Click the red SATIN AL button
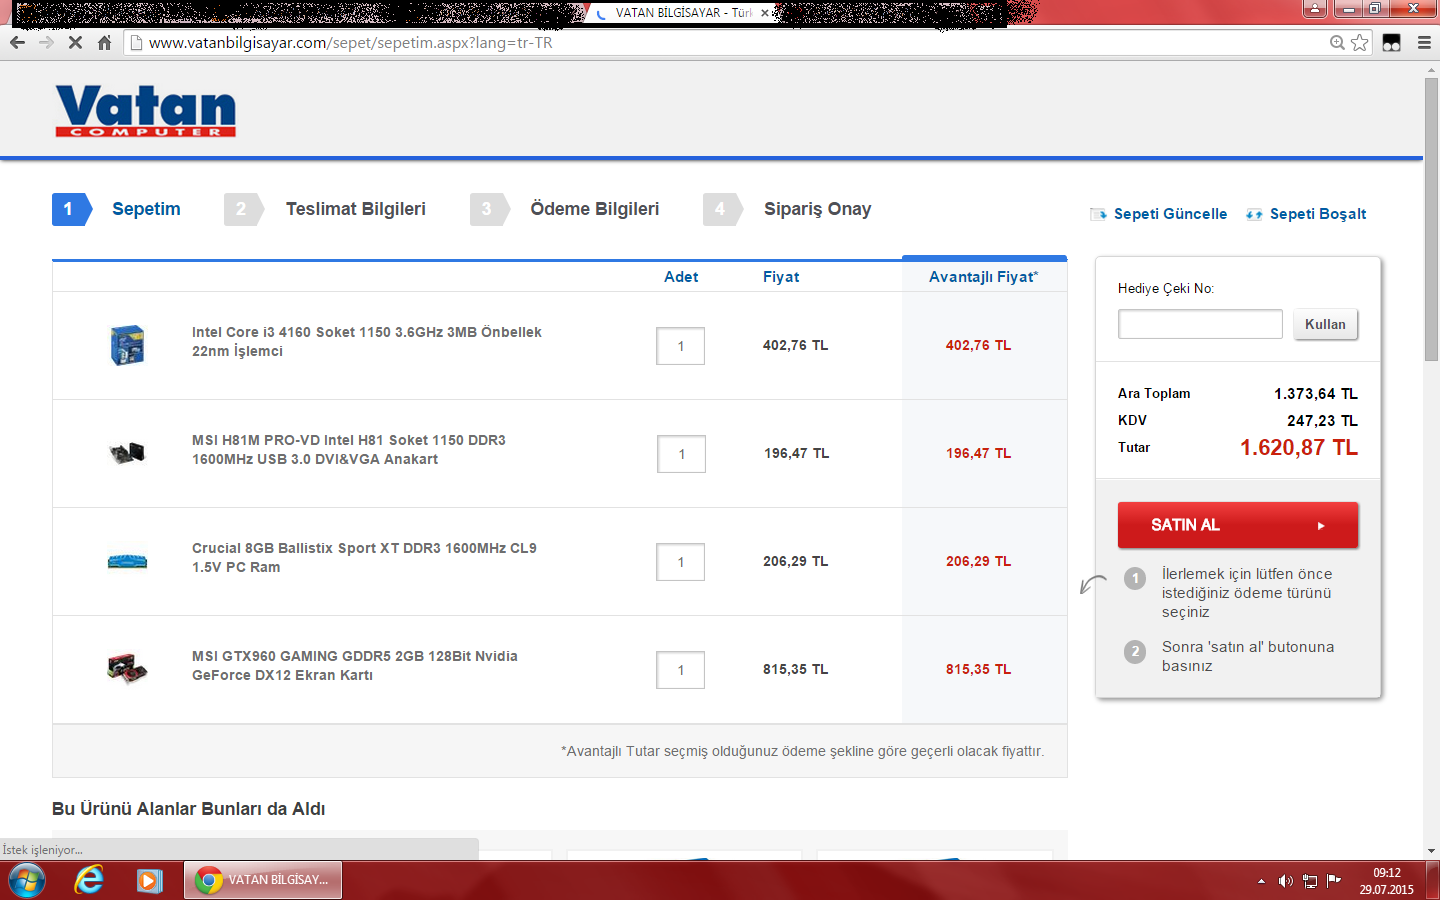Viewport: 1440px width, 900px height. point(1238,525)
